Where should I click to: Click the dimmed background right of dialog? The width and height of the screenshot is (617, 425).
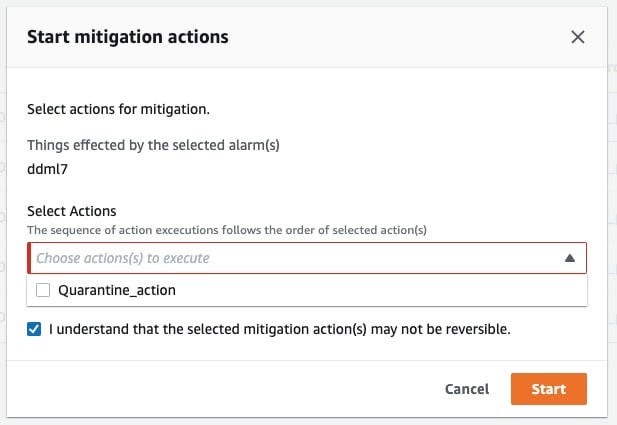(611, 200)
